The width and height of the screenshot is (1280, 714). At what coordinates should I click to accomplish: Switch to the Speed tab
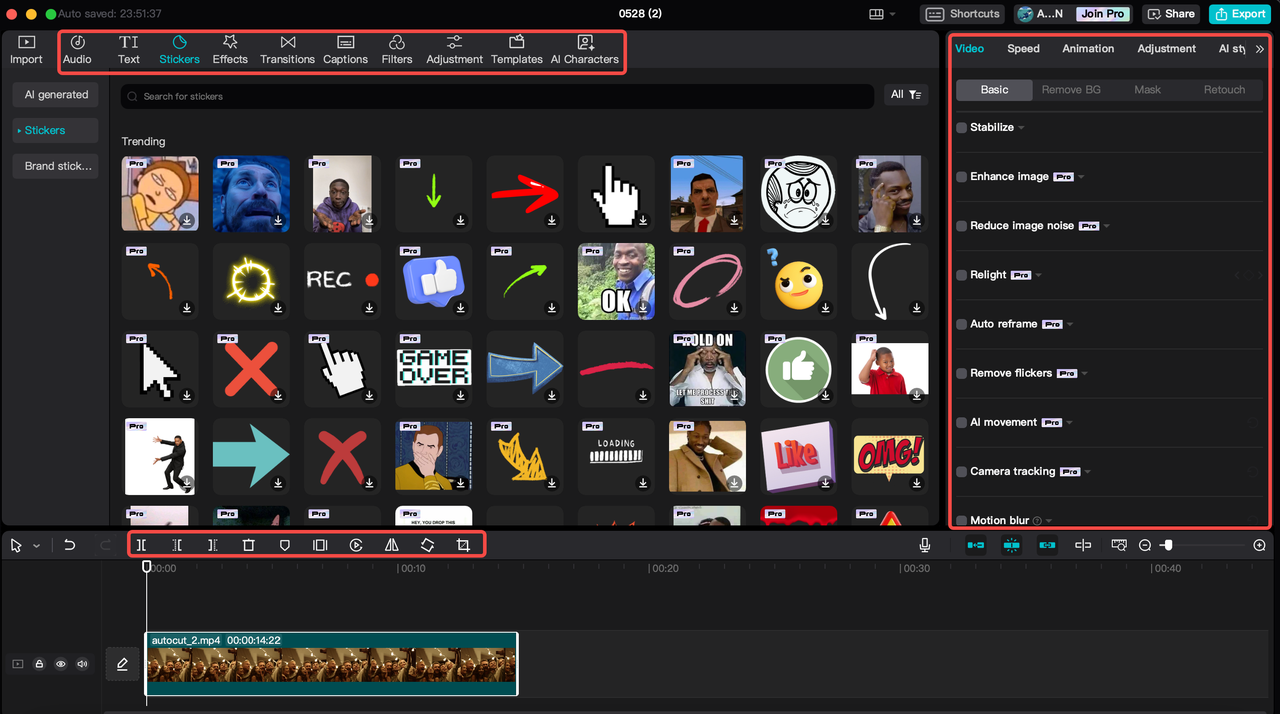(1023, 48)
